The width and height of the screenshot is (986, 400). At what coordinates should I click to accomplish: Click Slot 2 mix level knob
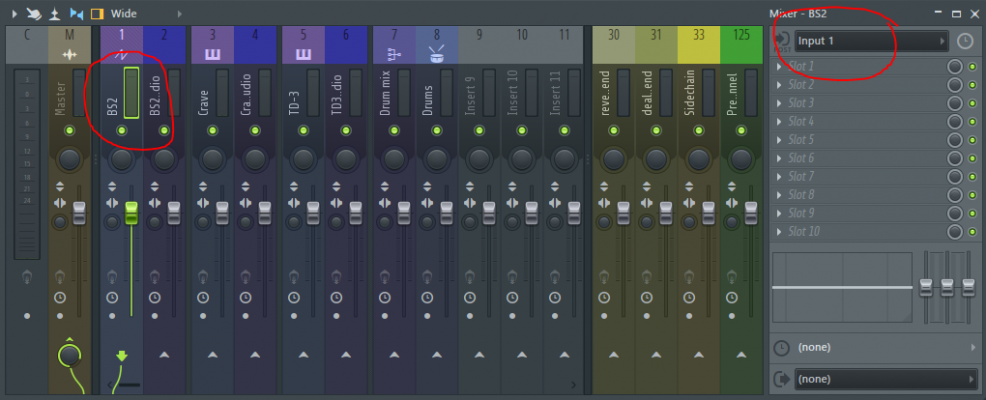pos(955,85)
